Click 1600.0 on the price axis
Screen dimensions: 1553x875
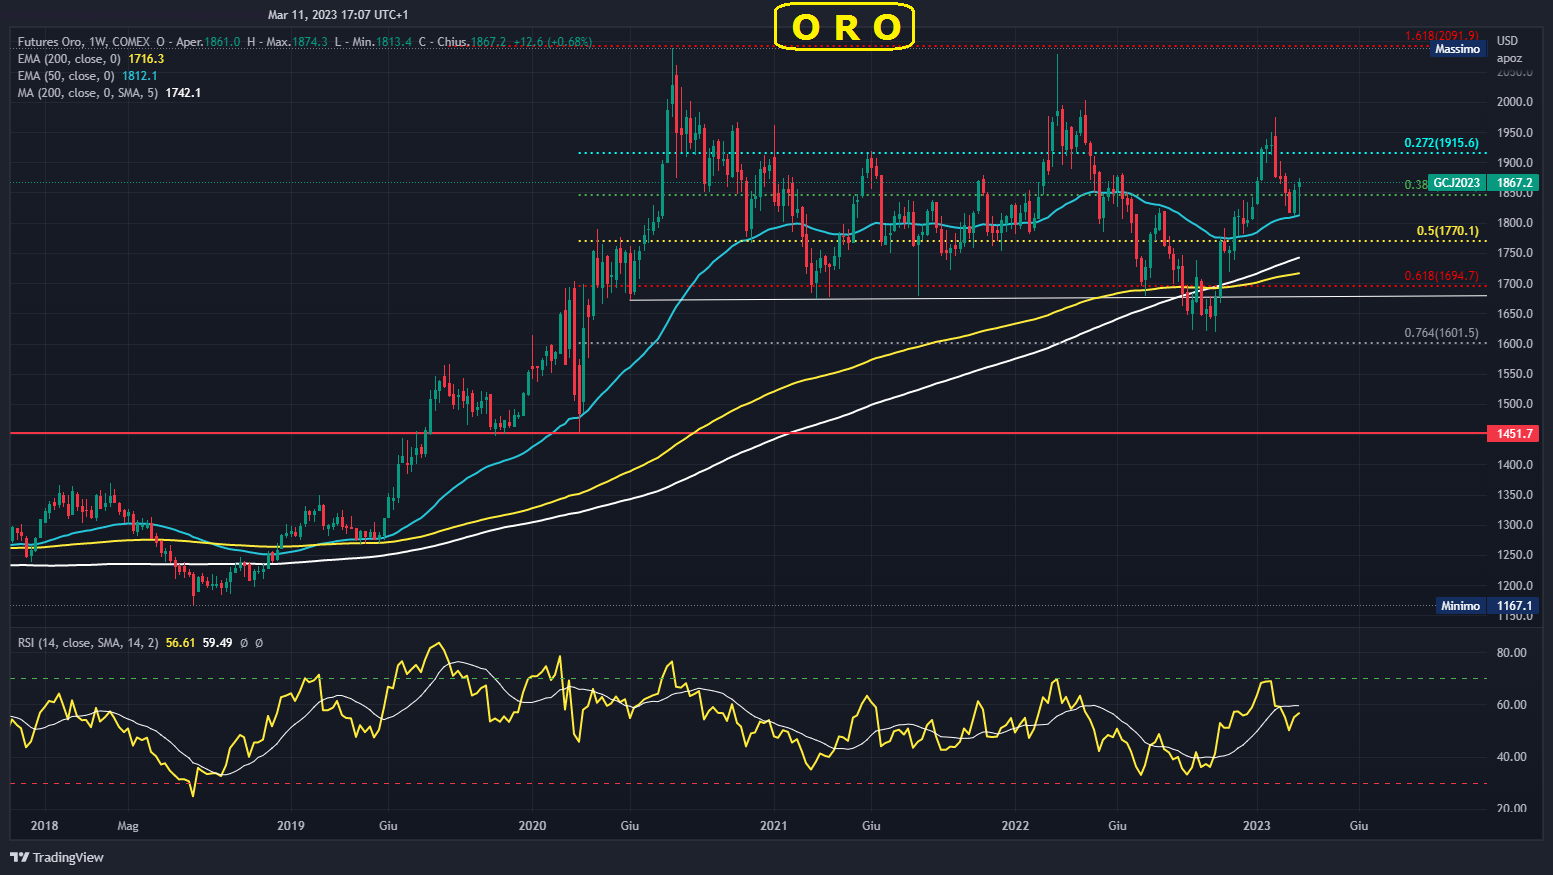coord(1514,344)
